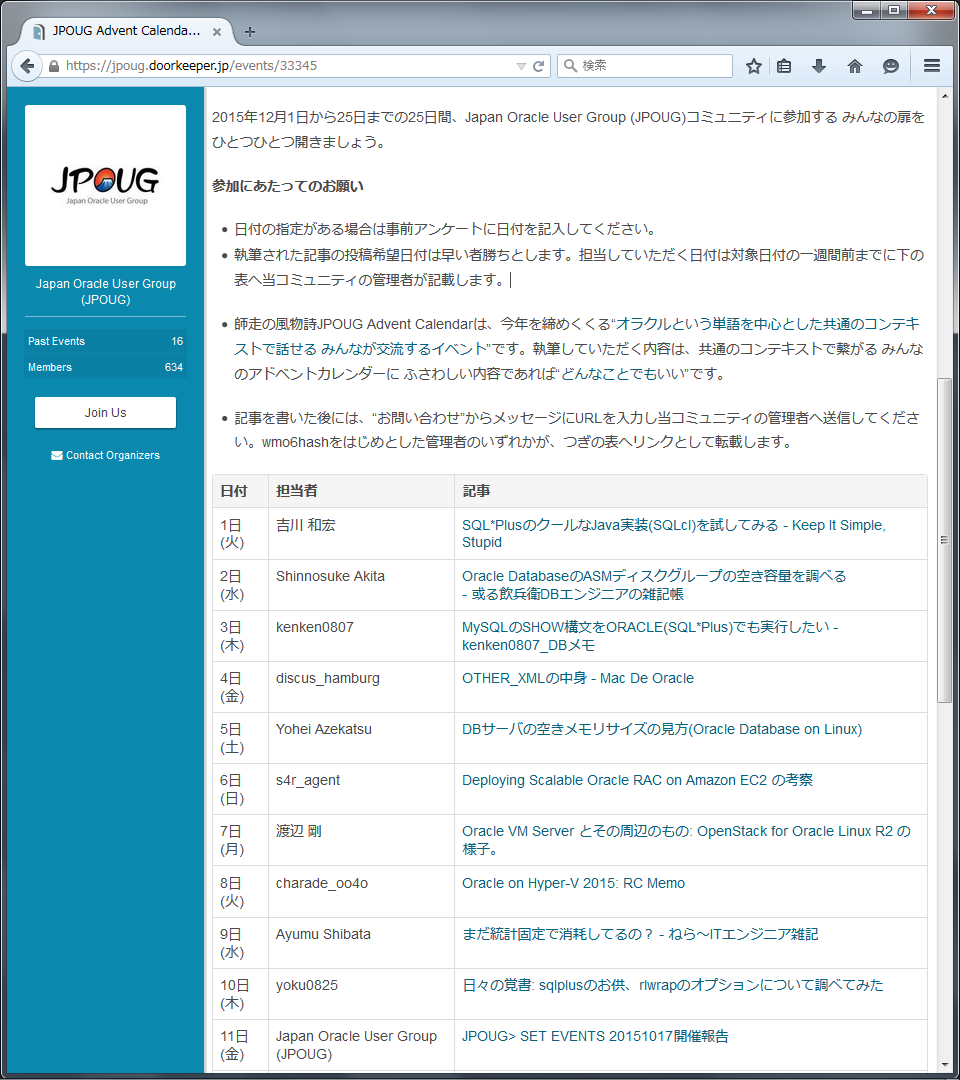Image resolution: width=960 pixels, height=1080 pixels.
Task: Open the downloads arrow icon
Action: pos(819,66)
